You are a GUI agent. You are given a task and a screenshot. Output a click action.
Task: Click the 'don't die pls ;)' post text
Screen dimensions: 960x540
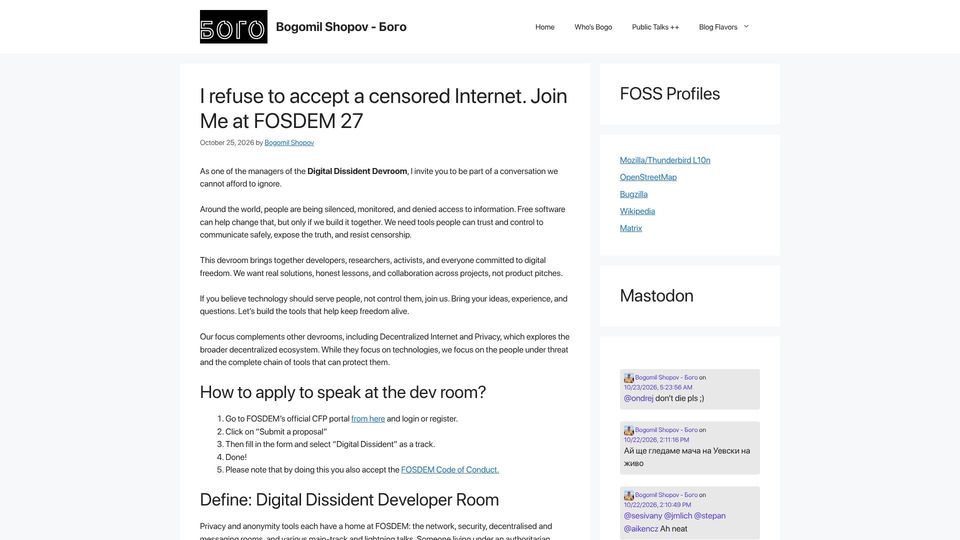pos(680,398)
